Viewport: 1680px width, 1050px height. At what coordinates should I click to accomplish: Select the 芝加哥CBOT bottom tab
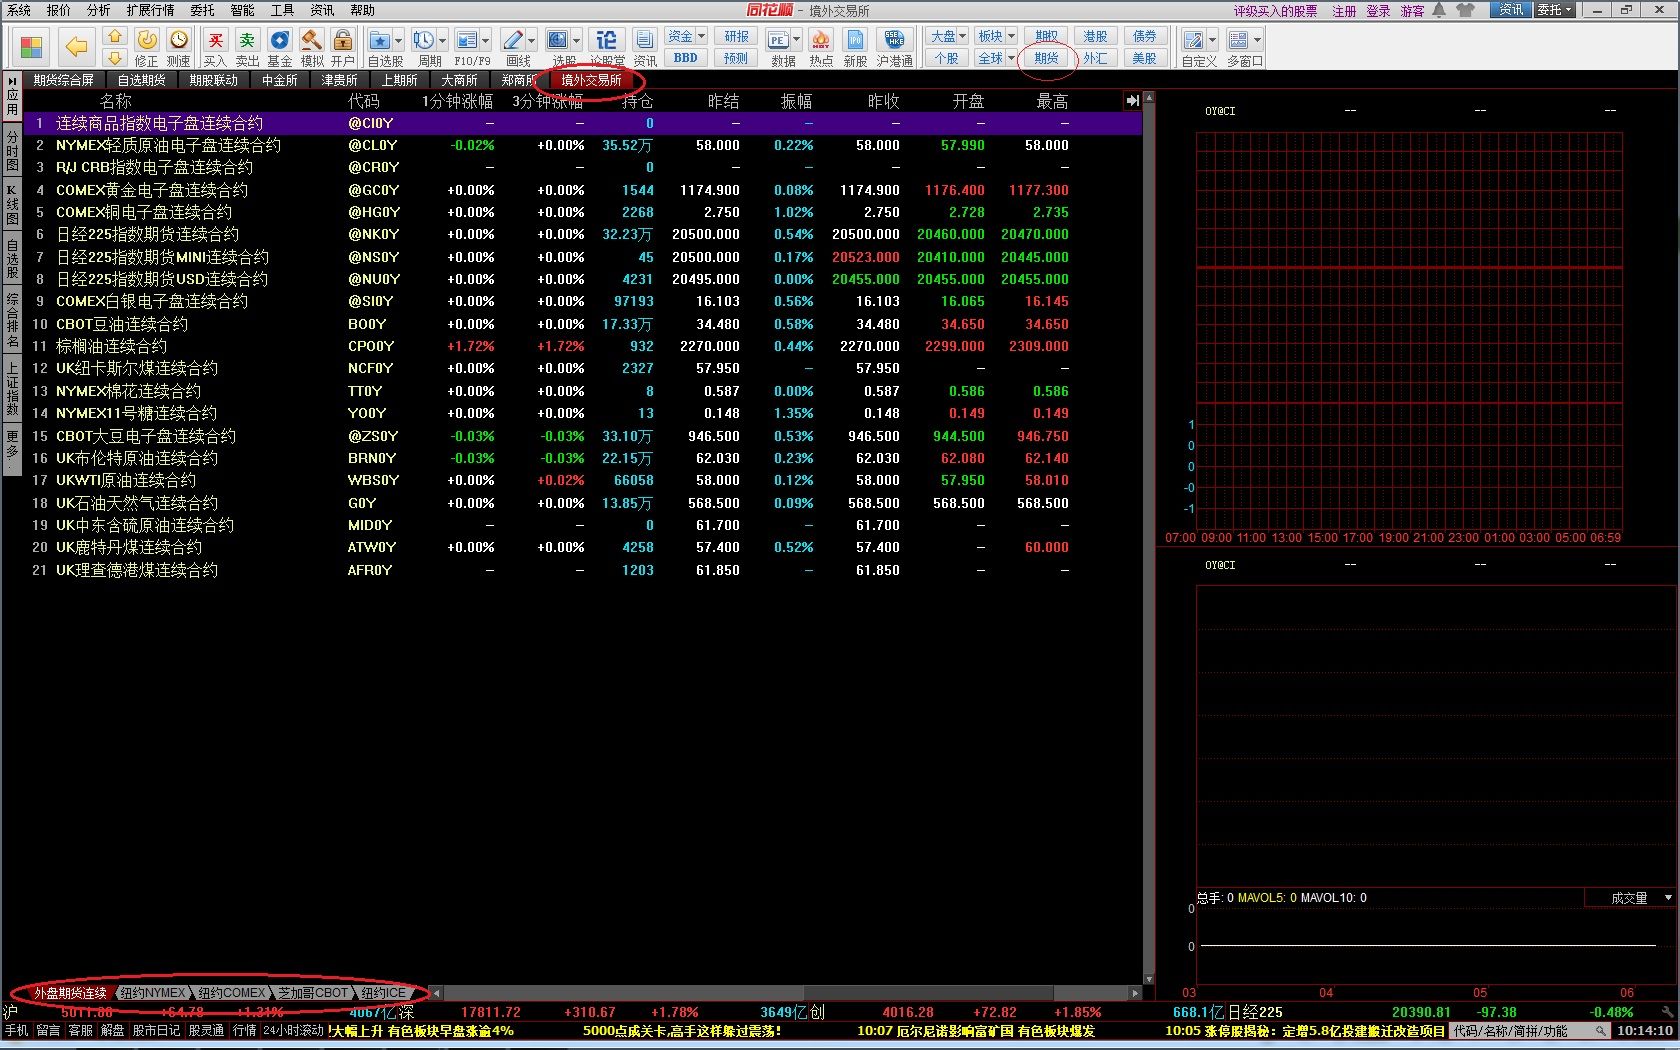click(313, 993)
